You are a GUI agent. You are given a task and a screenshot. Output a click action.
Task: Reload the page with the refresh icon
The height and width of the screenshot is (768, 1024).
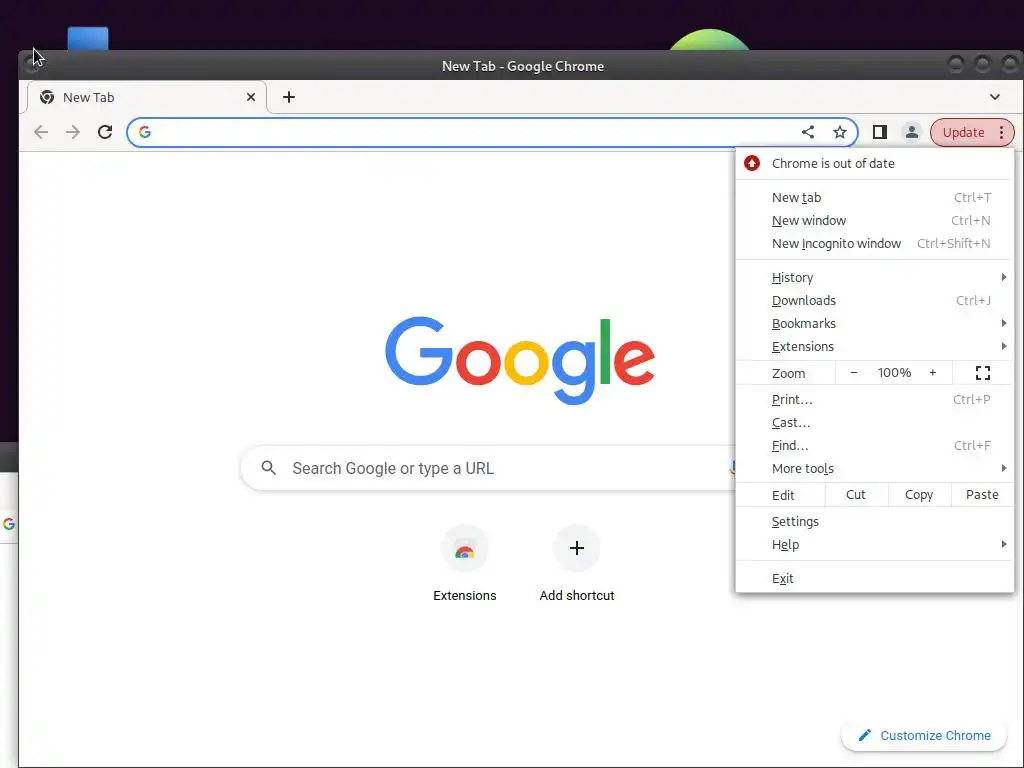point(104,133)
